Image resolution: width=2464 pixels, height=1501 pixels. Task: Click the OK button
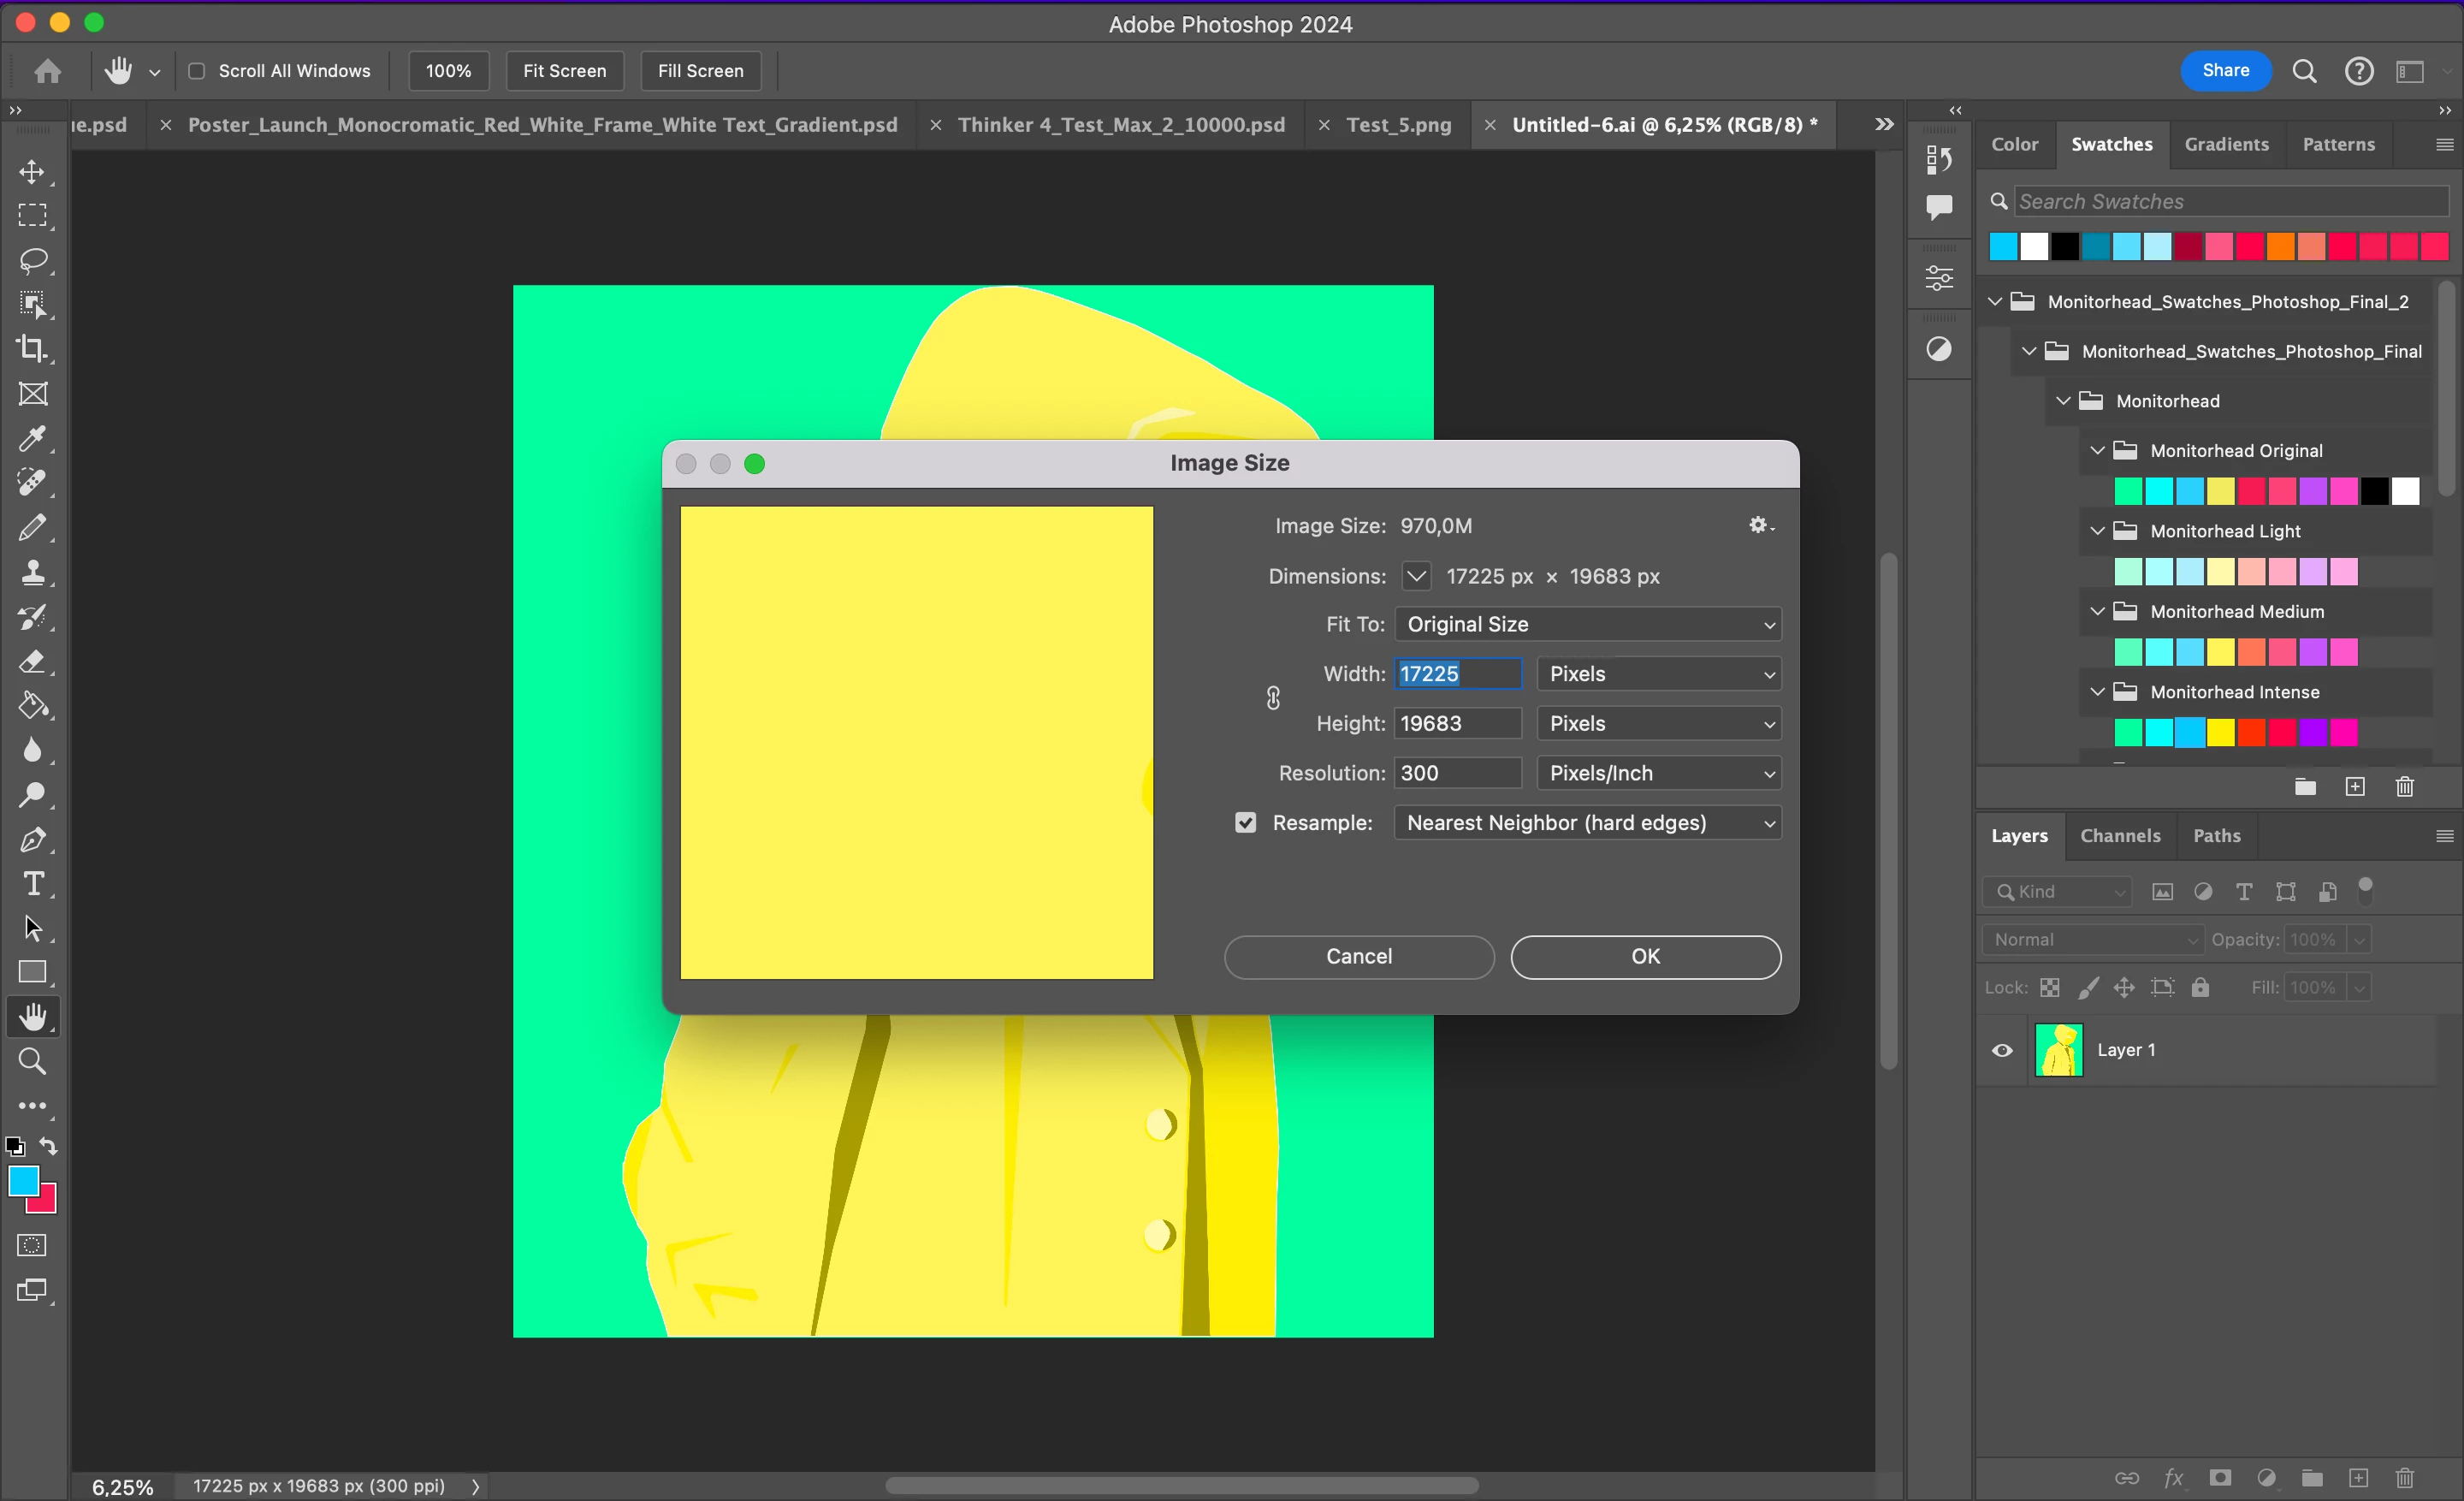1645,957
